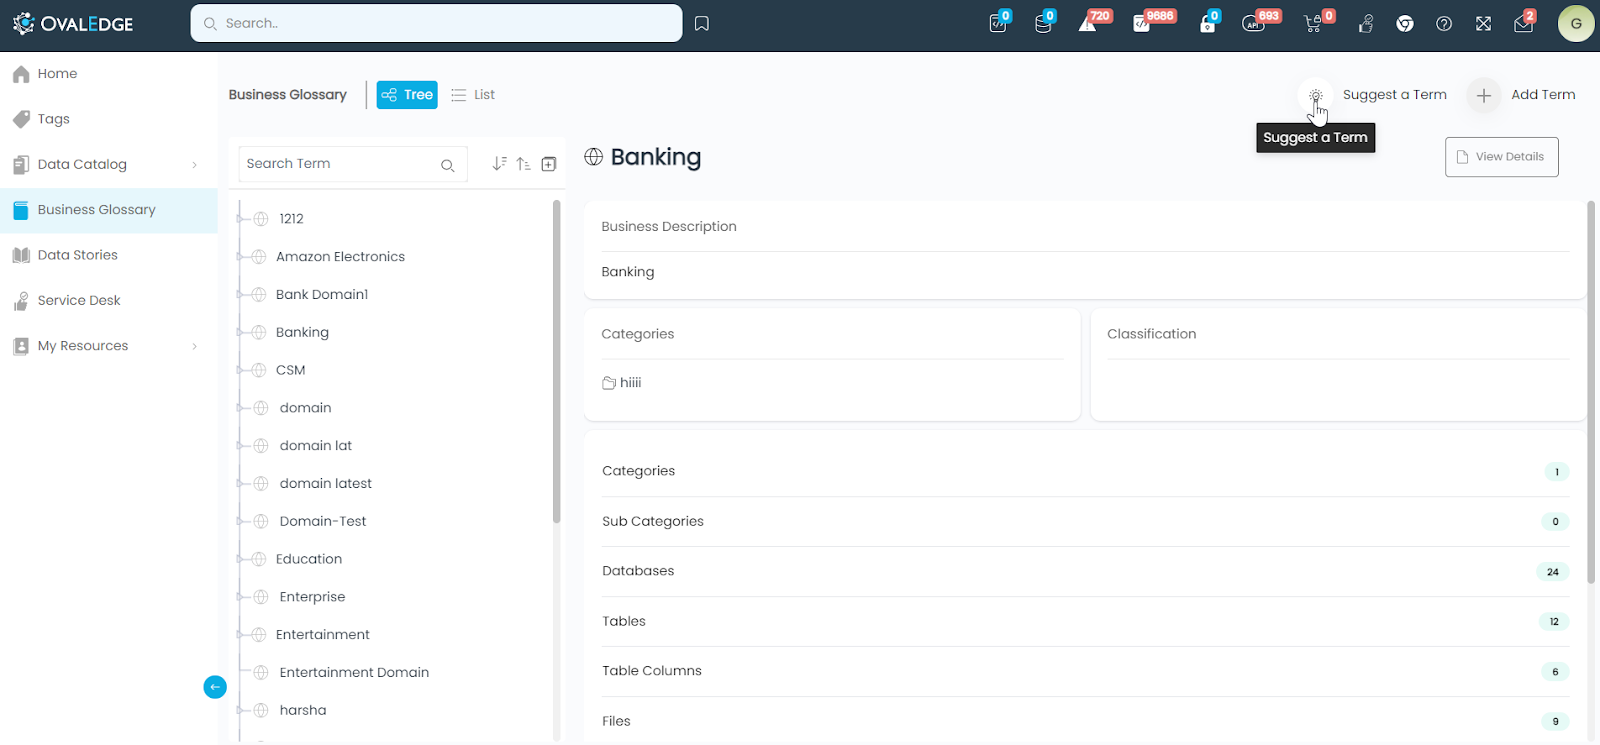Viewport: 1600px width, 745px height.
Task: Open the Tables count row
Action: coord(1085,621)
